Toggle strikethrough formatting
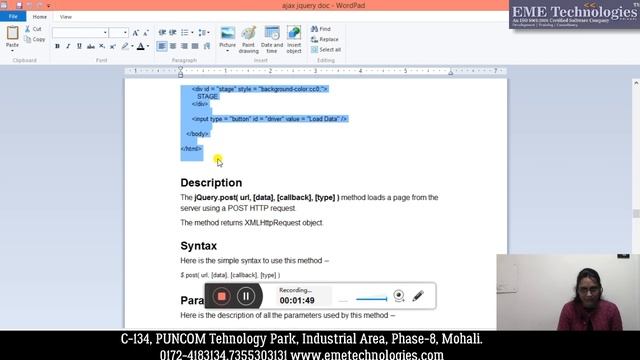The image size is (640, 360). click(91, 47)
